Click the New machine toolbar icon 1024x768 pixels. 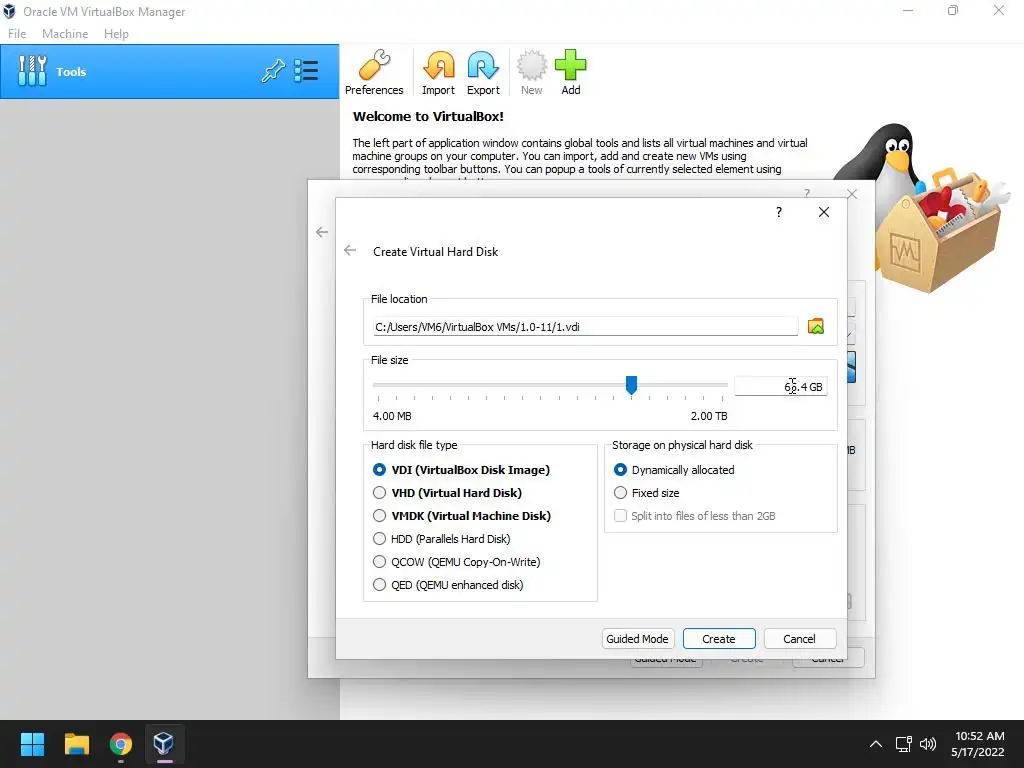click(x=531, y=72)
